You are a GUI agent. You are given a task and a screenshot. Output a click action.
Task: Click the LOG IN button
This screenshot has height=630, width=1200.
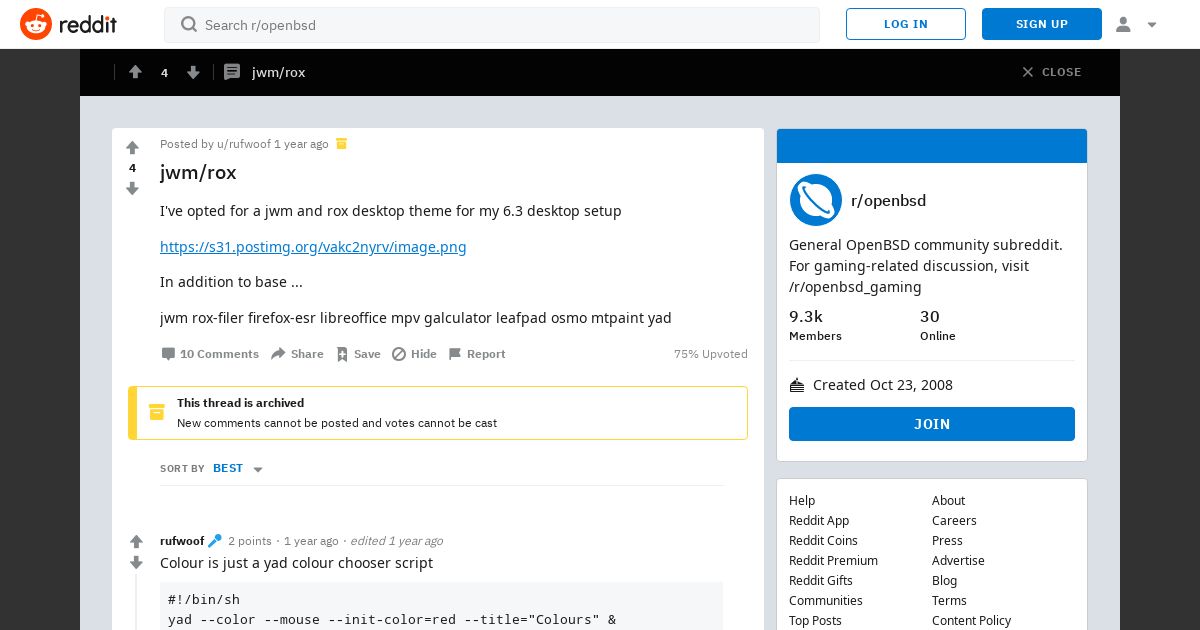[x=906, y=24]
